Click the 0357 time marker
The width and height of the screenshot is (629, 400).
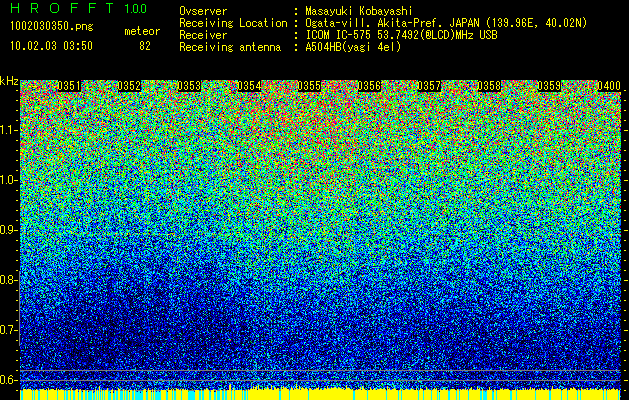429,86
